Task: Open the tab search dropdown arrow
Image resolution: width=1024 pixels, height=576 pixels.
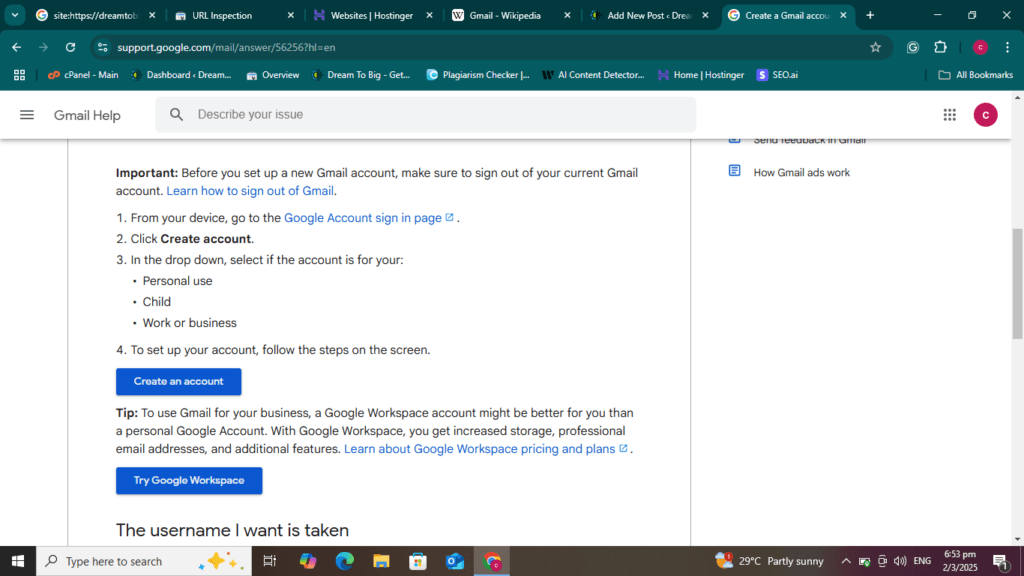Action: pos(14,15)
